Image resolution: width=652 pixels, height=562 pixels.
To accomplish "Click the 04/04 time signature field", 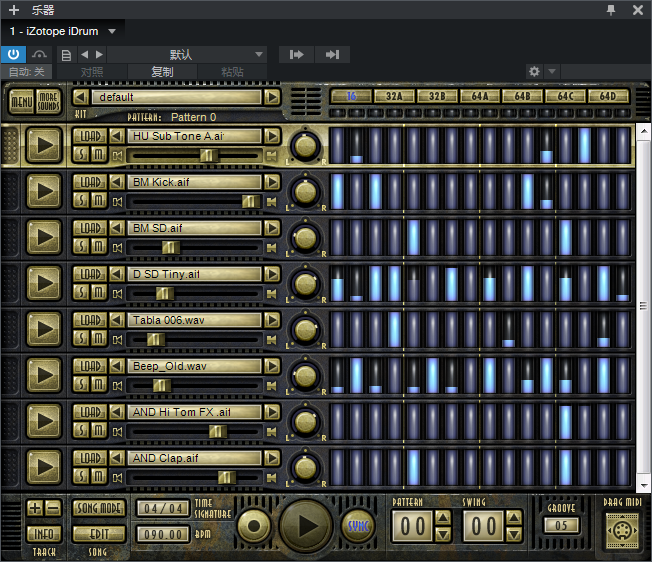I will coord(163,508).
